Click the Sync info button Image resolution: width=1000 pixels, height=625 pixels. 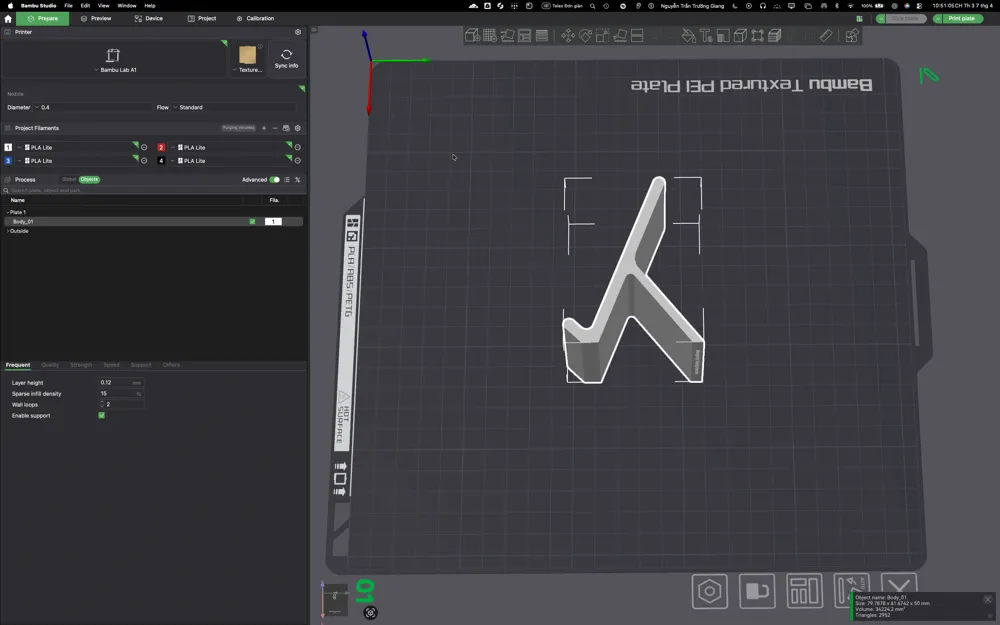(x=286, y=58)
